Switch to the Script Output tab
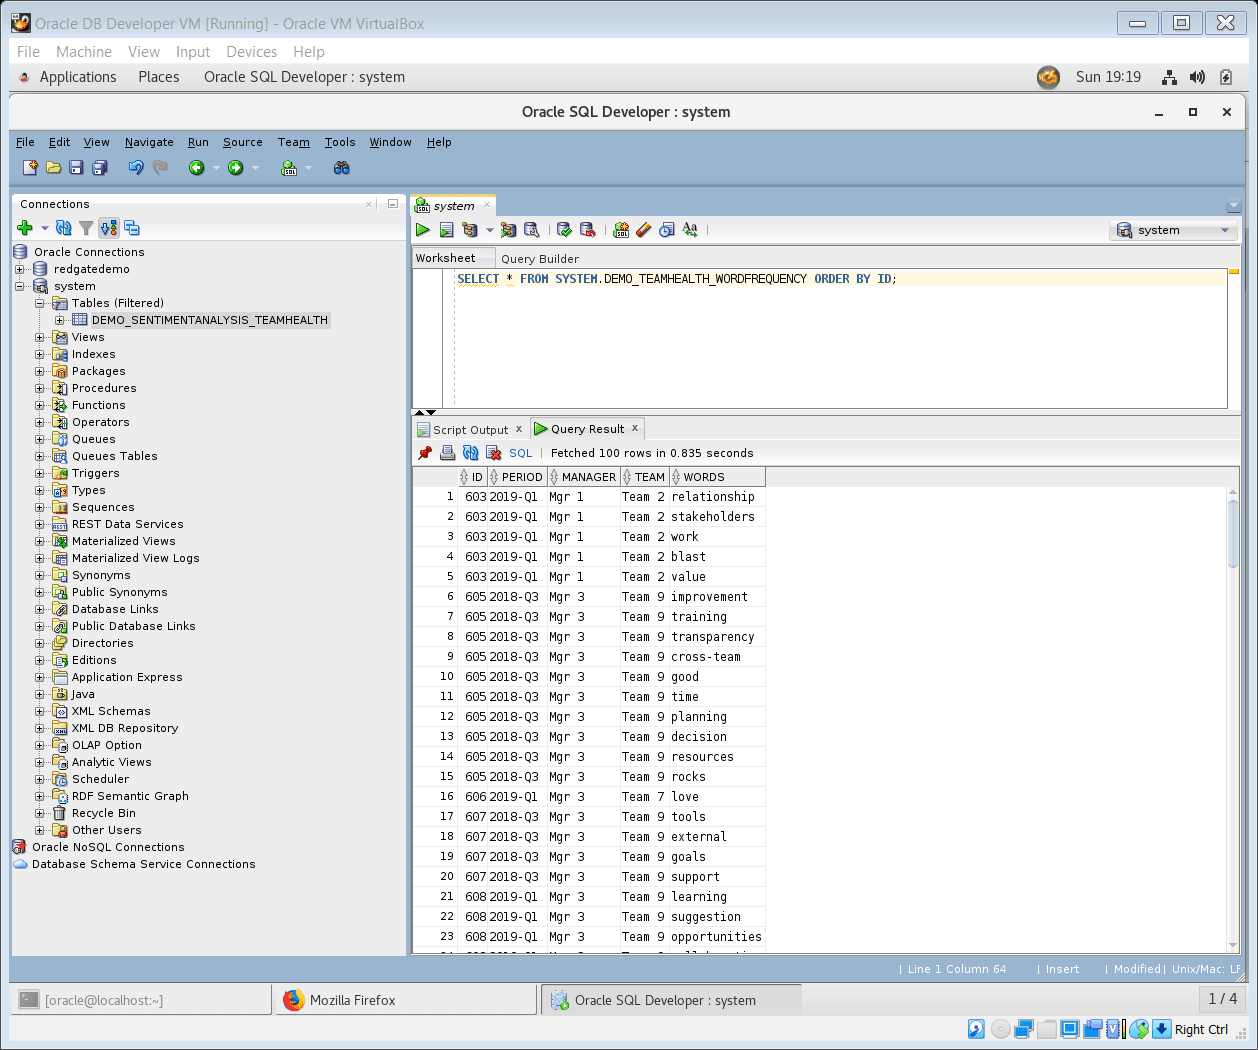 point(470,430)
